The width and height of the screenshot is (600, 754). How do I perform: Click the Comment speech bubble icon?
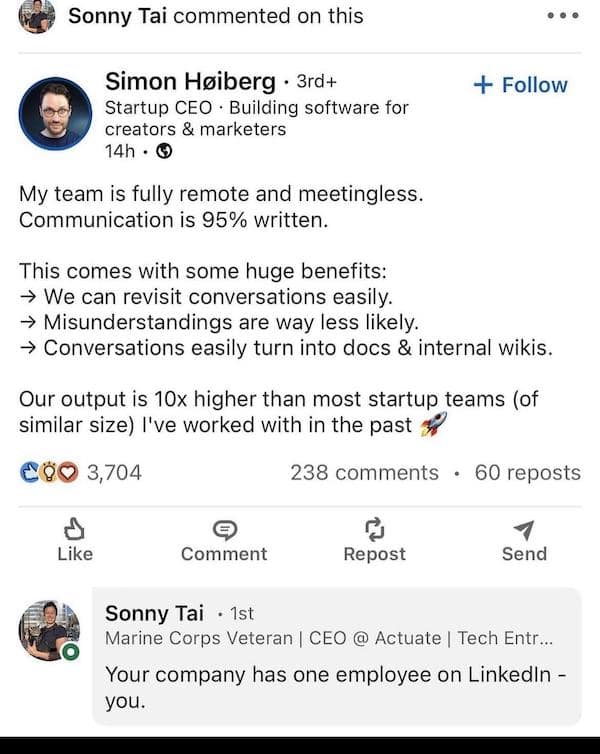point(224,530)
